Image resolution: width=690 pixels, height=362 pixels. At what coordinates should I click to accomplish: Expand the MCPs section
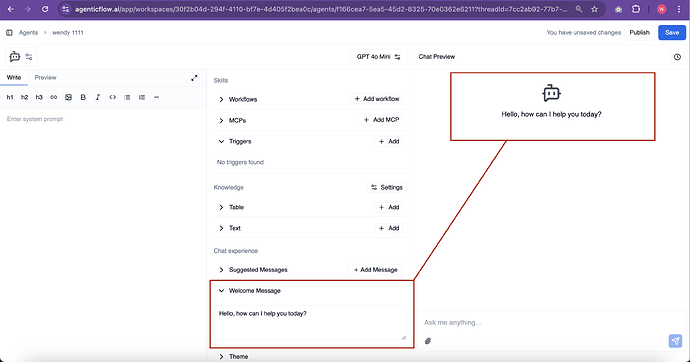[x=221, y=121]
